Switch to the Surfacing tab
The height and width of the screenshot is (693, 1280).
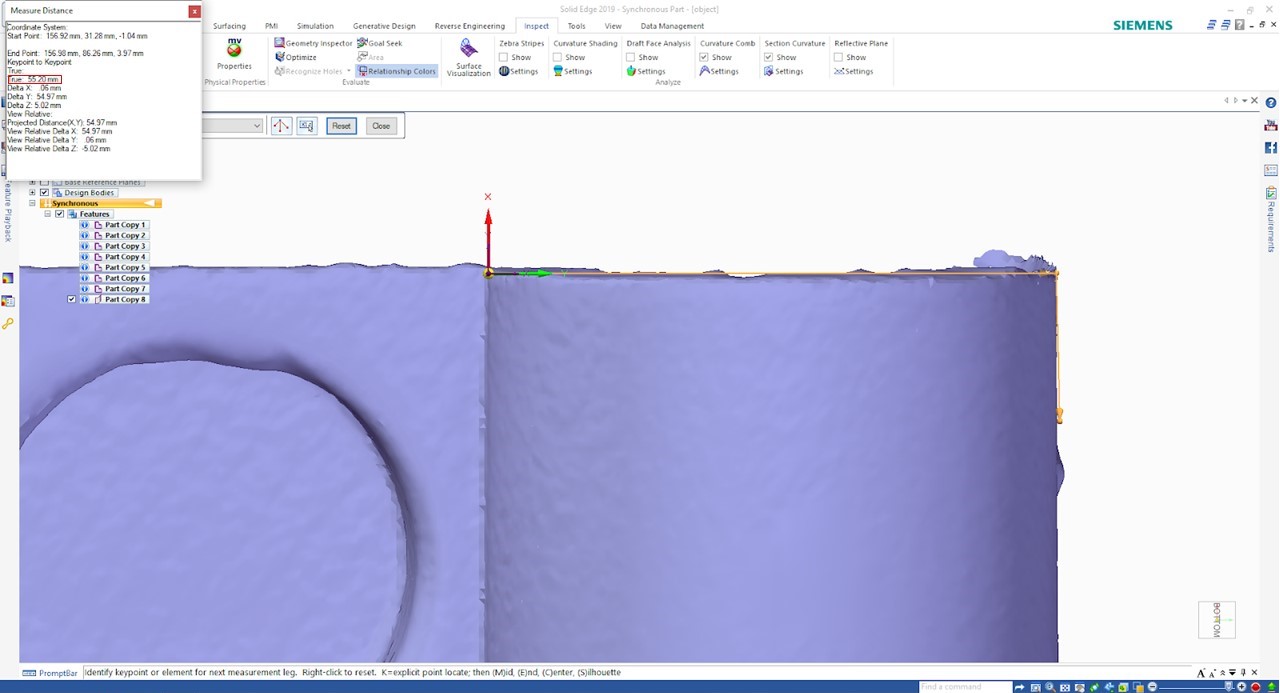coord(229,26)
